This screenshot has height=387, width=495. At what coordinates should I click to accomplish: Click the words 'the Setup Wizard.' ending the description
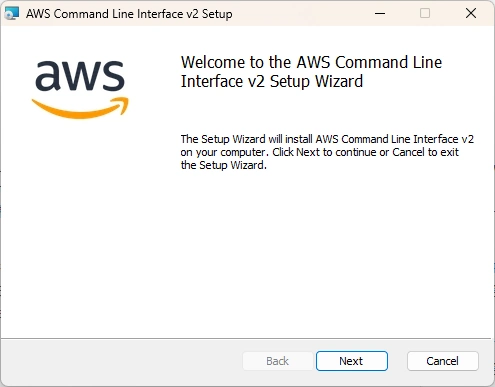[224, 165]
